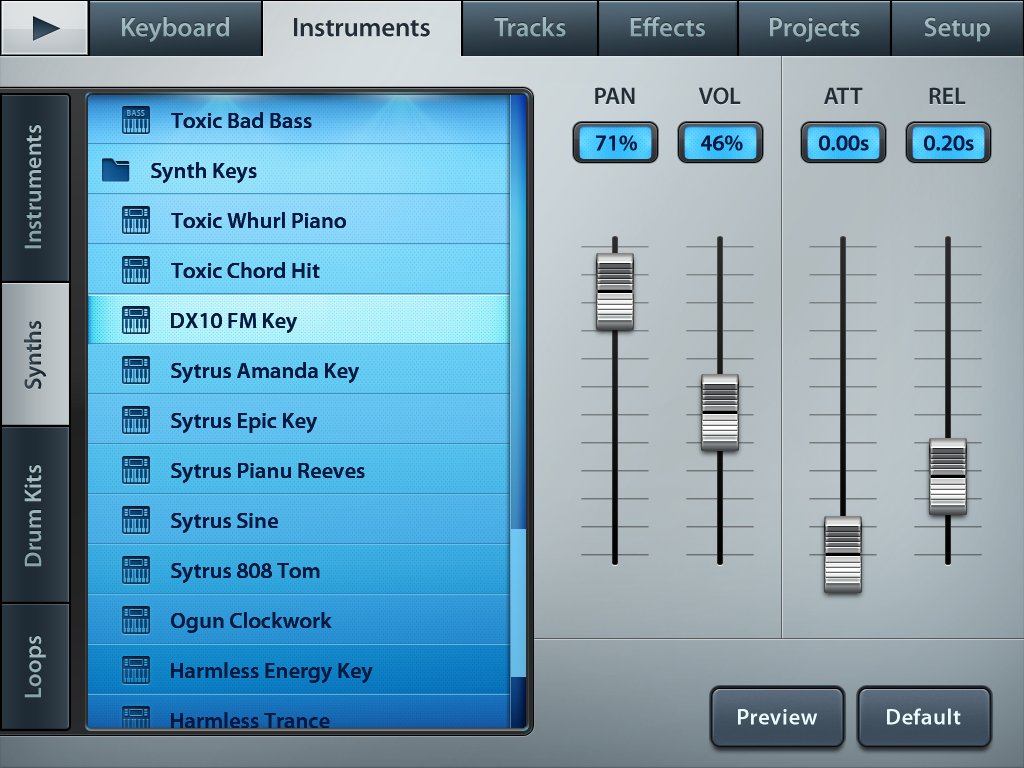The image size is (1024, 768).
Task: Collapse the Synth Keys folder
Action: 298,170
